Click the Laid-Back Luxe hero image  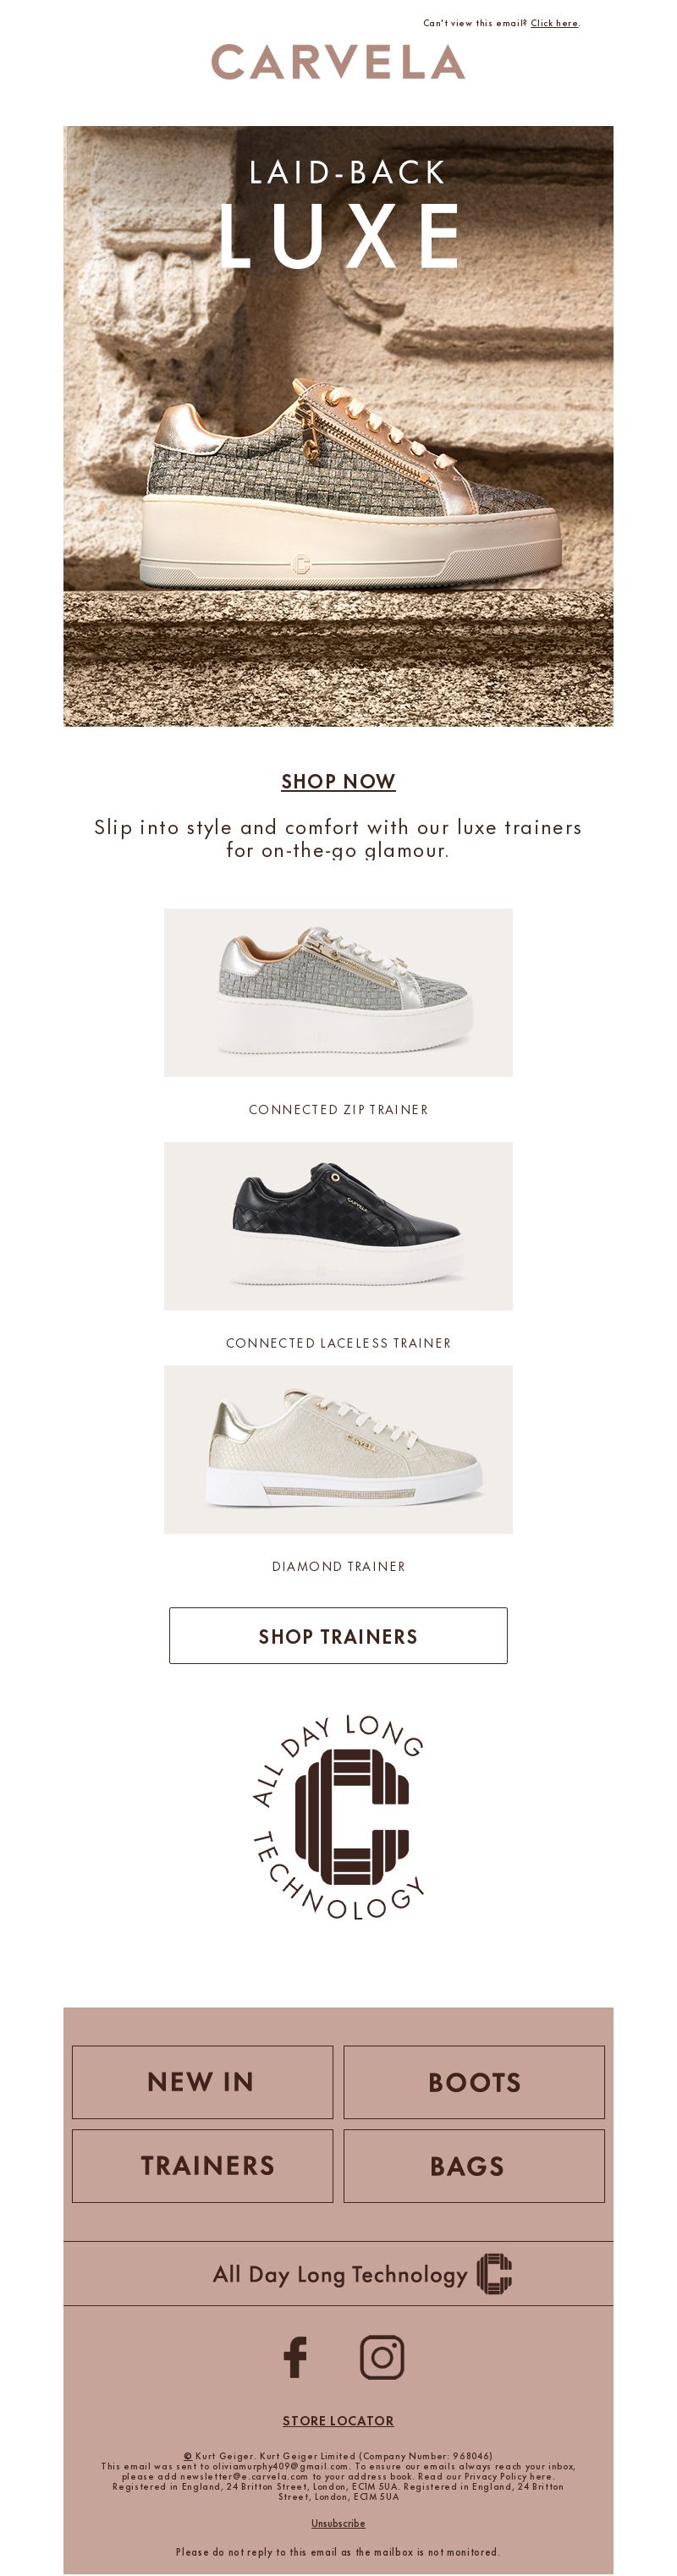click(x=338, y=426)
